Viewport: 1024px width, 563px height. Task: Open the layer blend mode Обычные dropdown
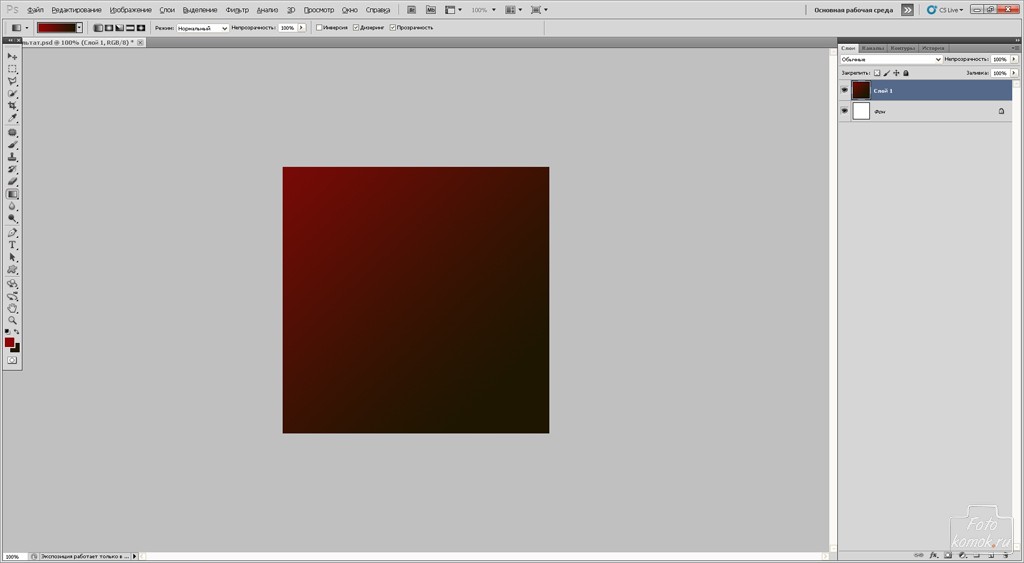(x=891, y=59)
